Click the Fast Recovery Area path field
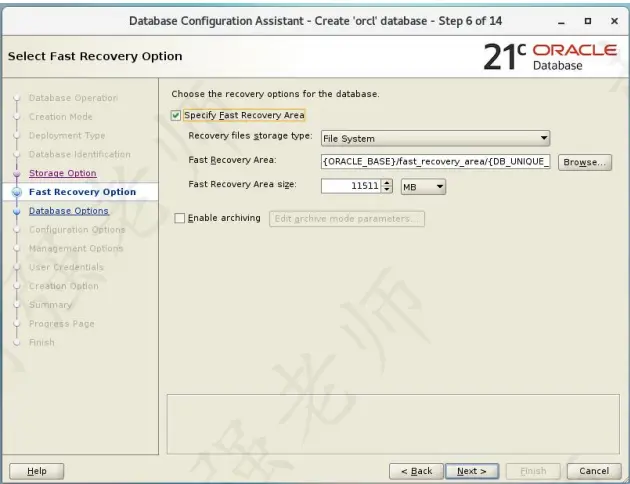Viewport: 630px width, 484px height. coord(436,161)
